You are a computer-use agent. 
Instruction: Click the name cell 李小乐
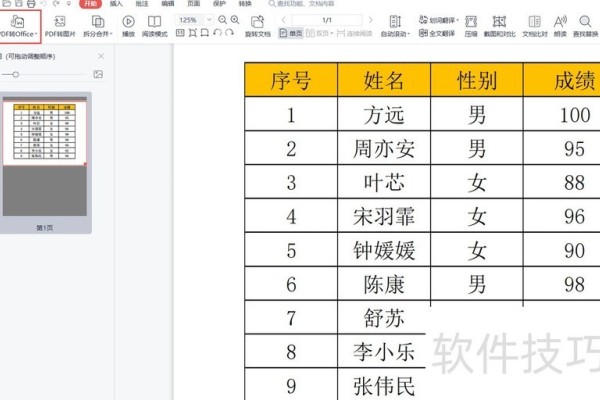coord(384,352)
